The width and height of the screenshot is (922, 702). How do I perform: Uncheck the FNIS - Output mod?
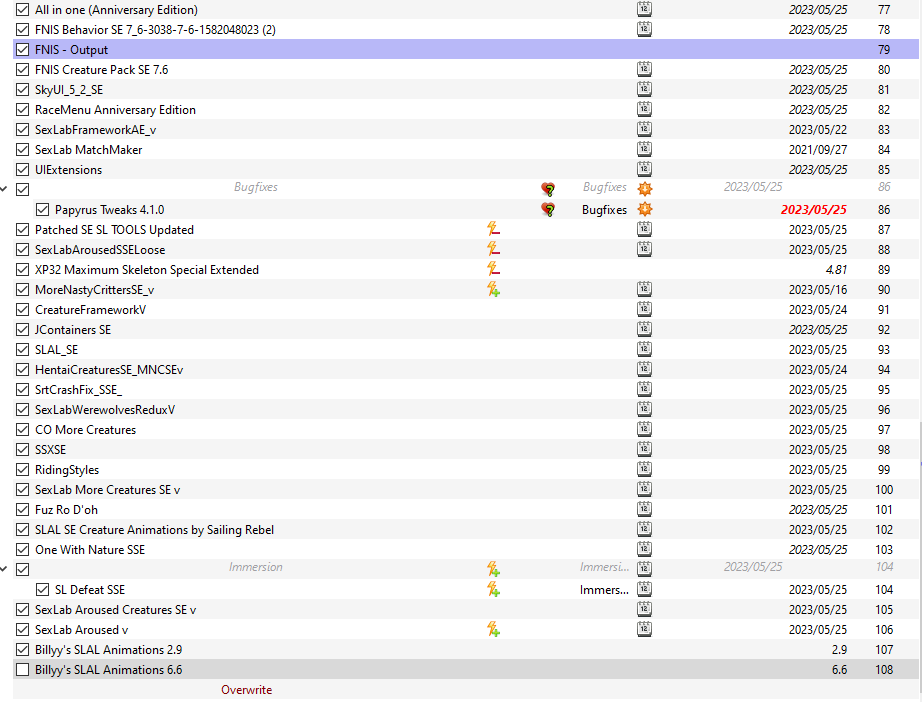pos(22,49)
